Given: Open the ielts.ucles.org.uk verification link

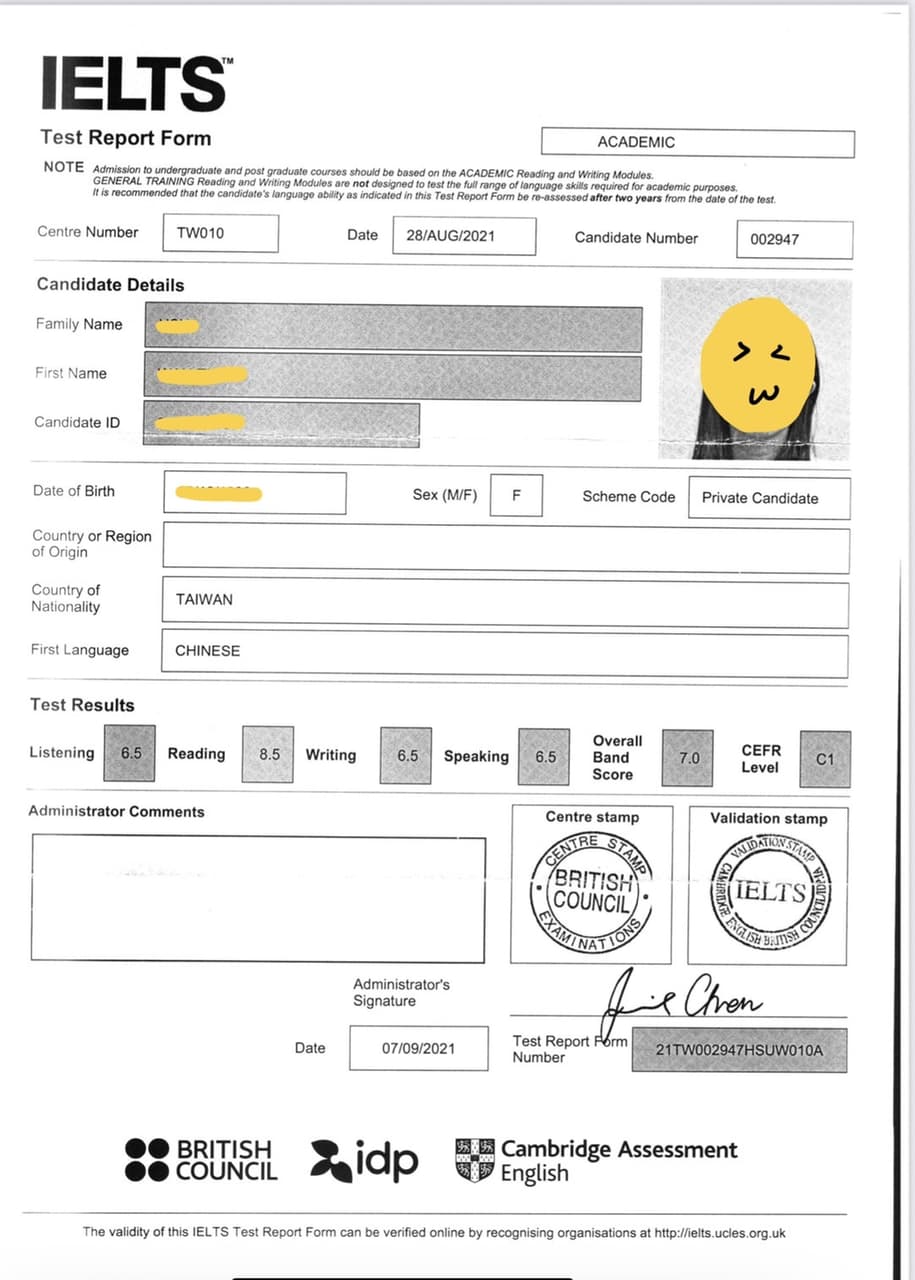Looking at the screenshot, I should 719,1233.
